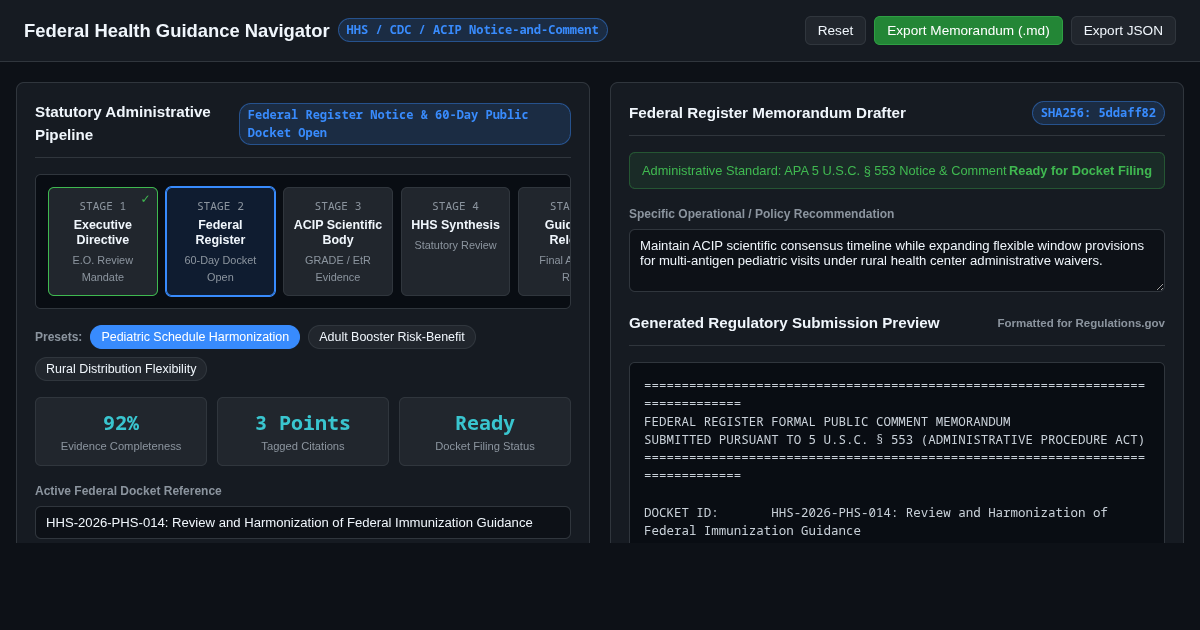This screenshot has width=1200, height=630.
Task: Click Federal Register Memorandum Drafter heading
Action: click(767, 113)
